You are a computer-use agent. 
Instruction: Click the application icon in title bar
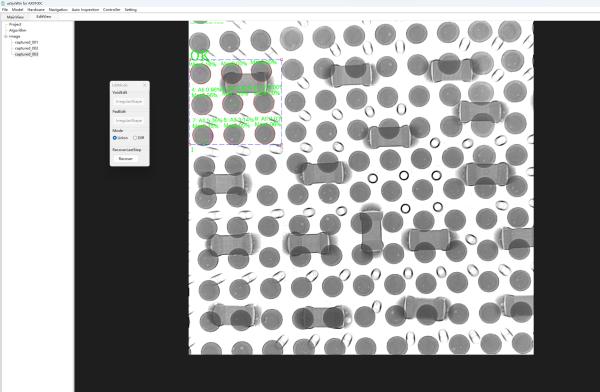click(3, 3)
